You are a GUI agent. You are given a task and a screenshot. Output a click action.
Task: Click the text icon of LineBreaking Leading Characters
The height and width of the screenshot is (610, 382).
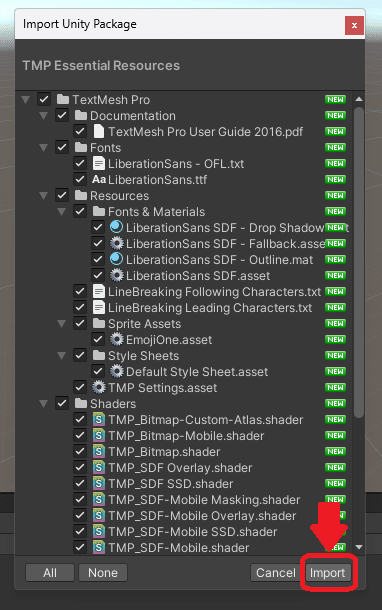click(99, 307)
